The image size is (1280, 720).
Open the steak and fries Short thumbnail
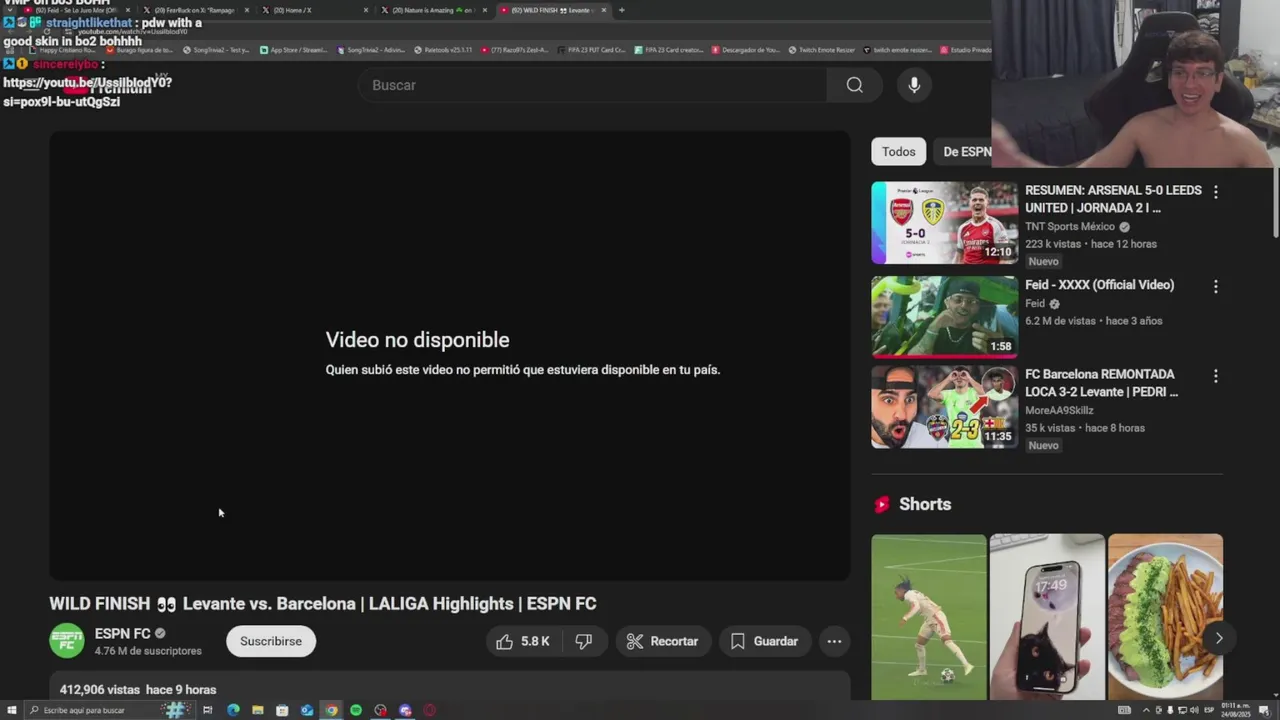coord(1165,617)
